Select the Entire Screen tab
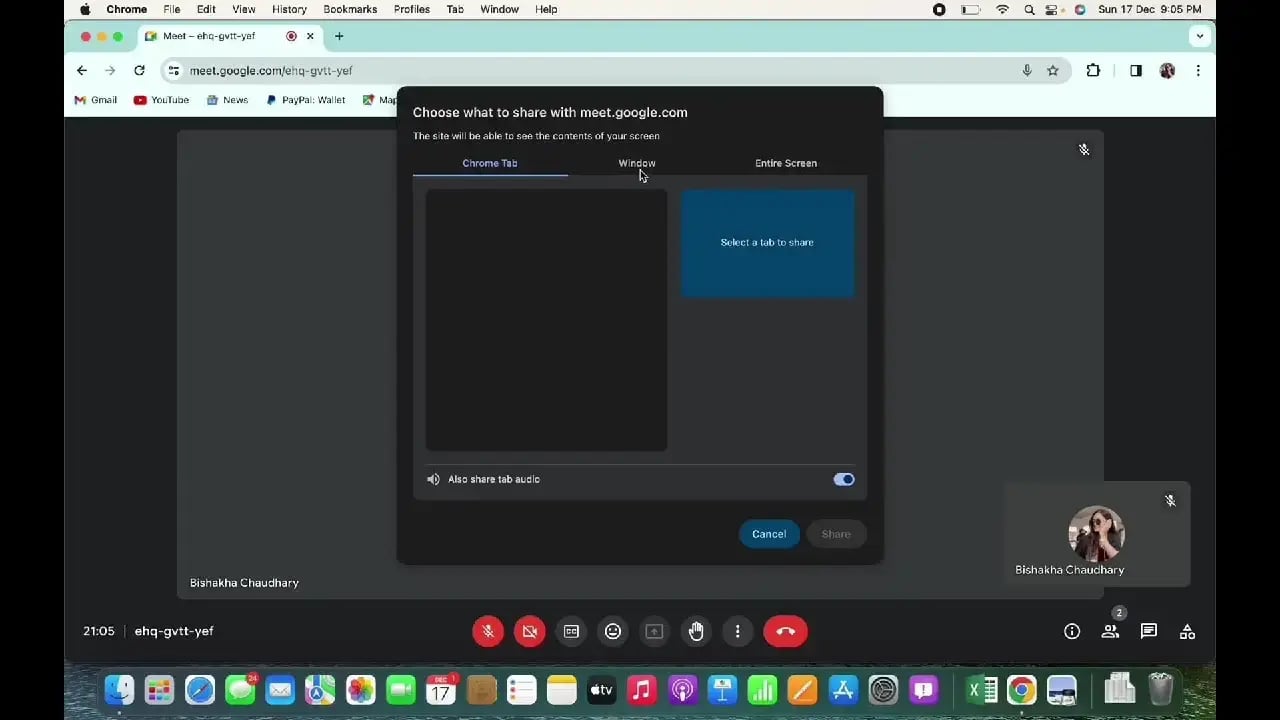Viewport: 1280px width, 720px height. 786,163
